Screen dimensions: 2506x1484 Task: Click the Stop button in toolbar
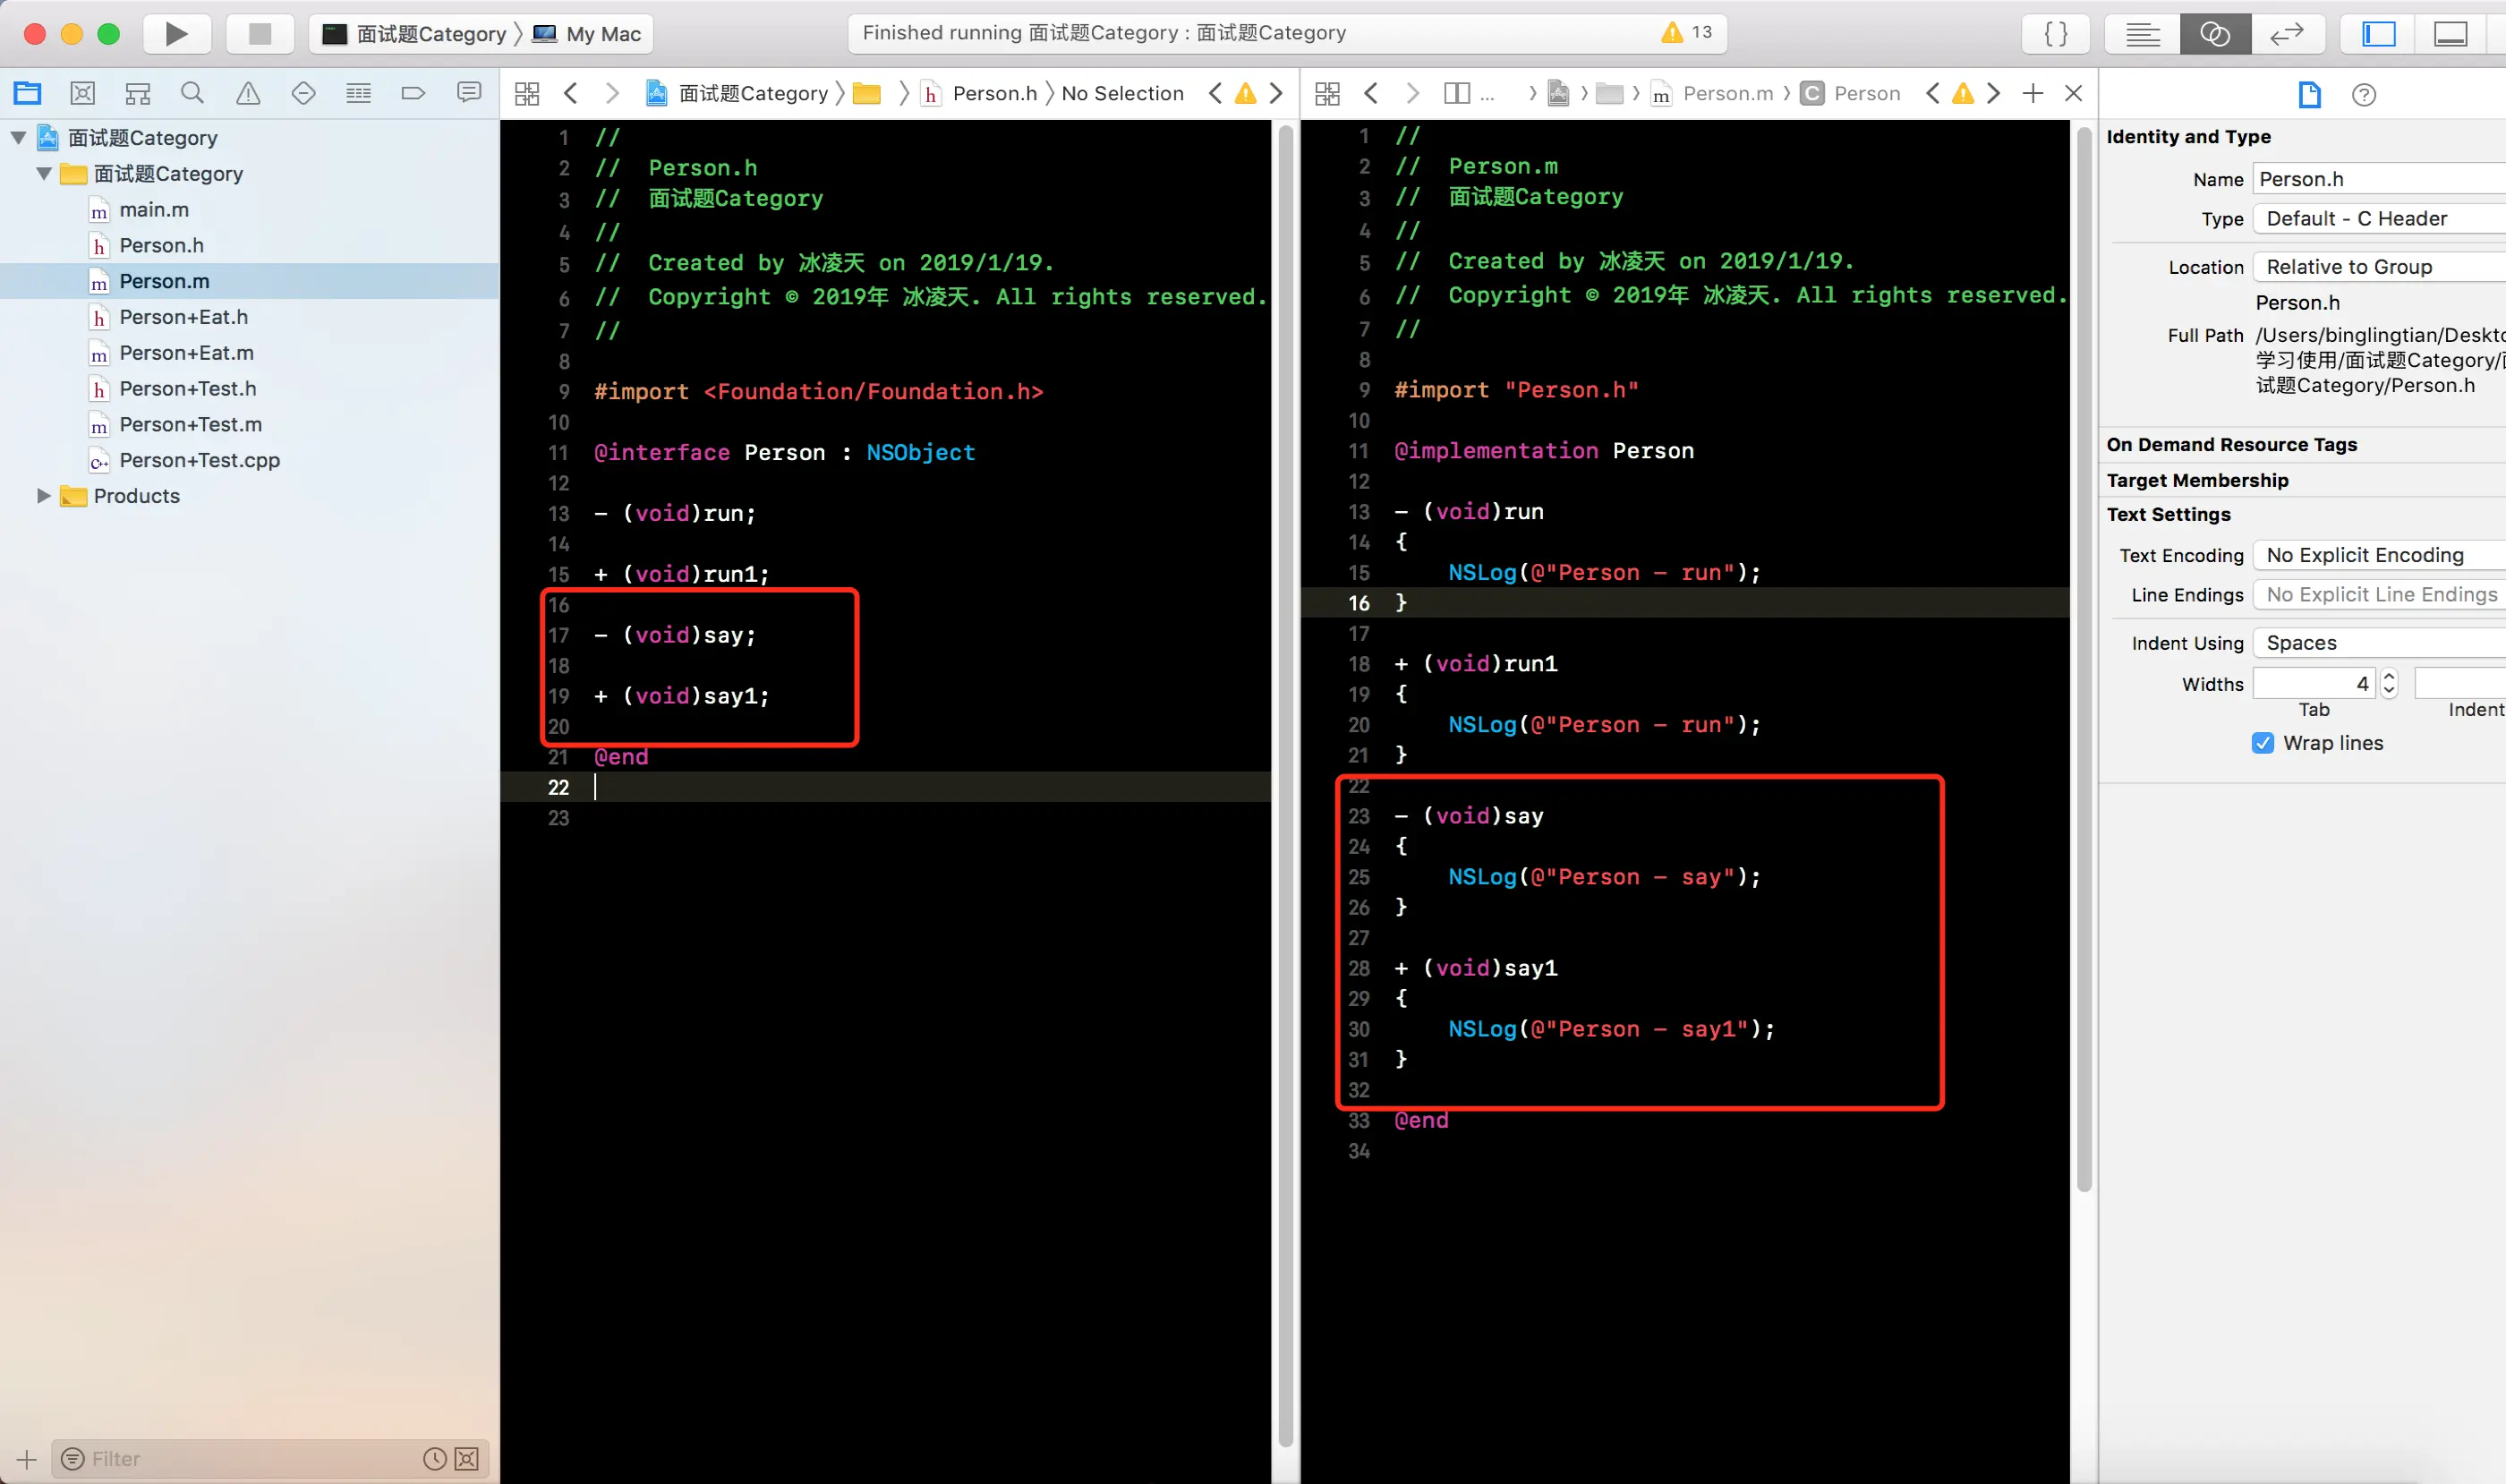tap(260, 34)
